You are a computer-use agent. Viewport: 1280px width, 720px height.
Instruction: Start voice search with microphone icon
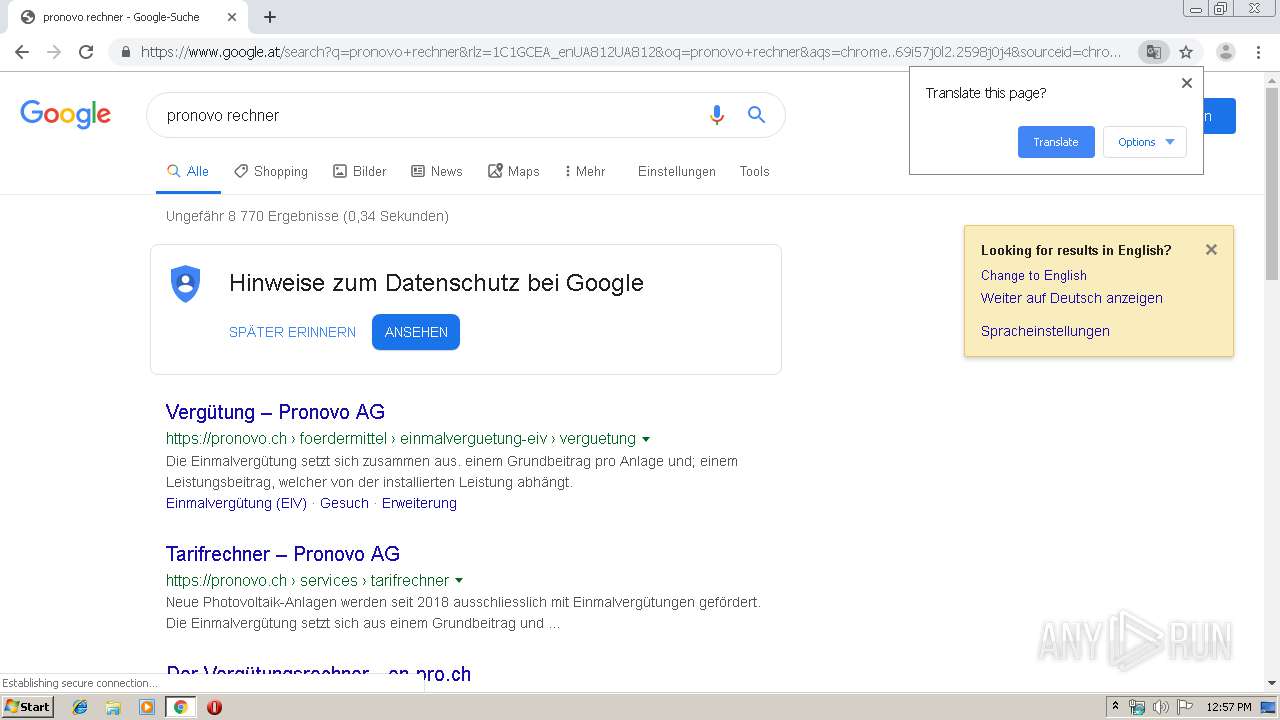[716, 115]
